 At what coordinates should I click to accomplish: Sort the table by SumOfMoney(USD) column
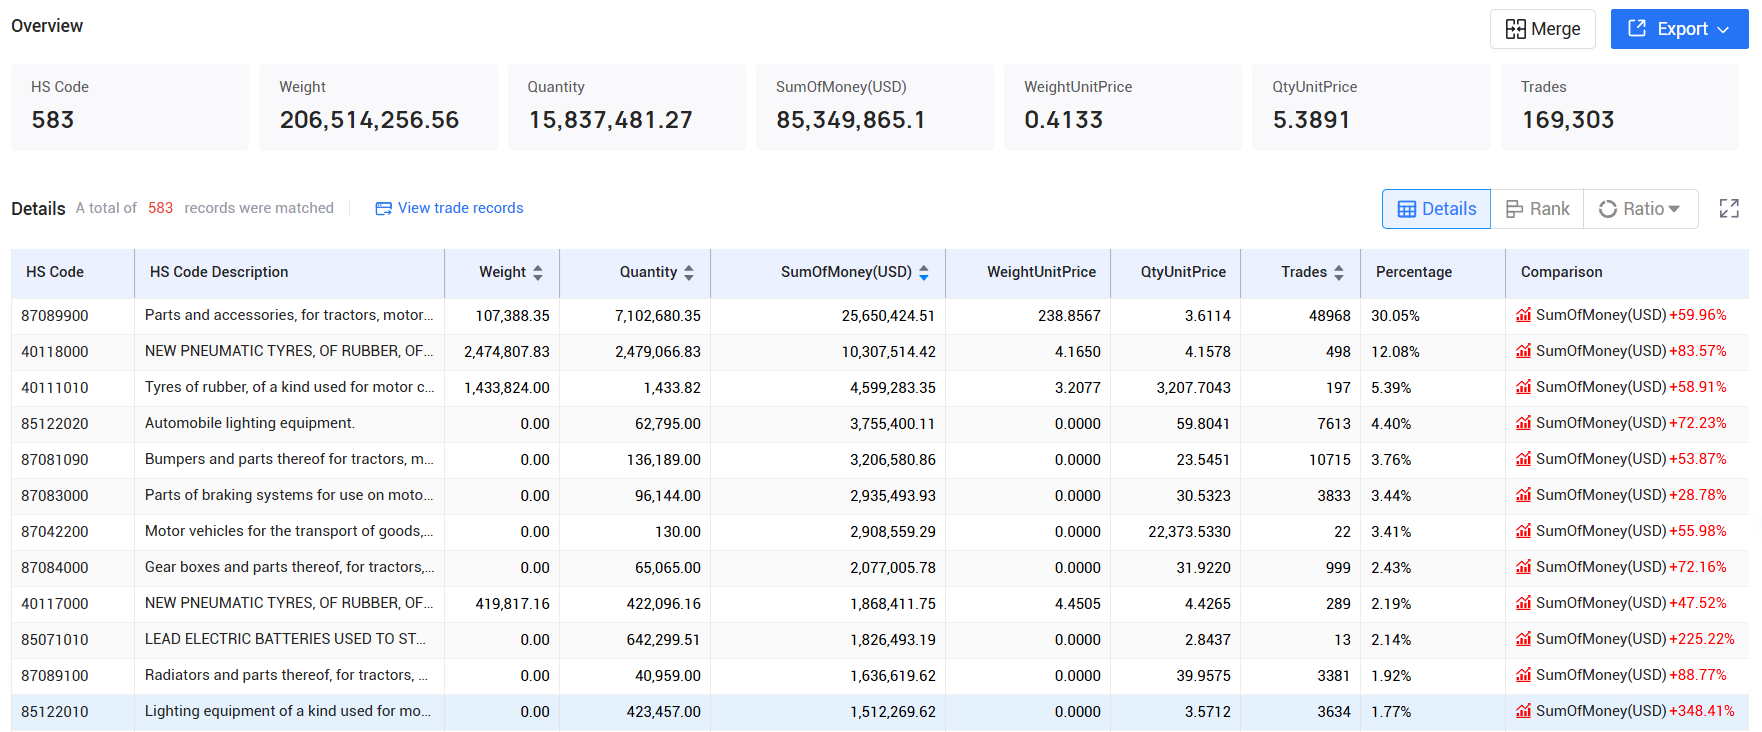pyautogui.click(x=924, y=272)
